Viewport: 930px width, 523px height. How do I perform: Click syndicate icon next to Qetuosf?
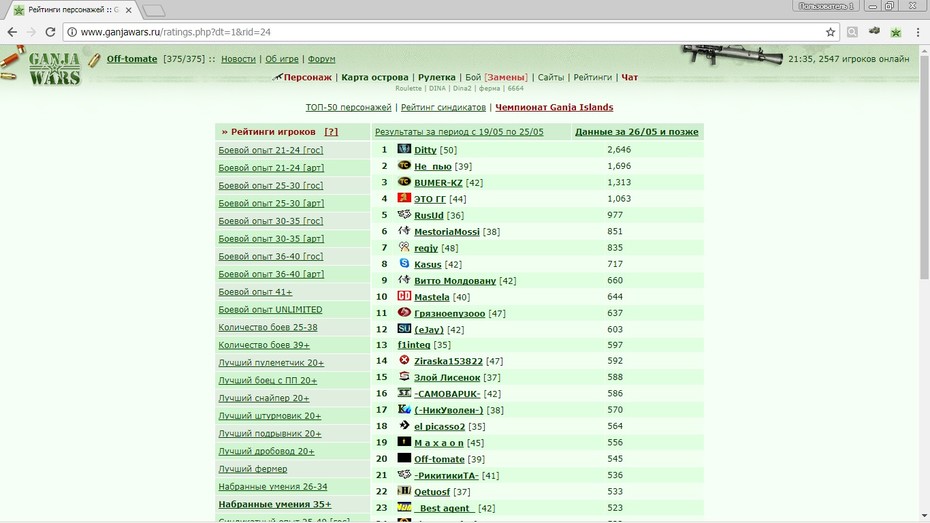404,490
